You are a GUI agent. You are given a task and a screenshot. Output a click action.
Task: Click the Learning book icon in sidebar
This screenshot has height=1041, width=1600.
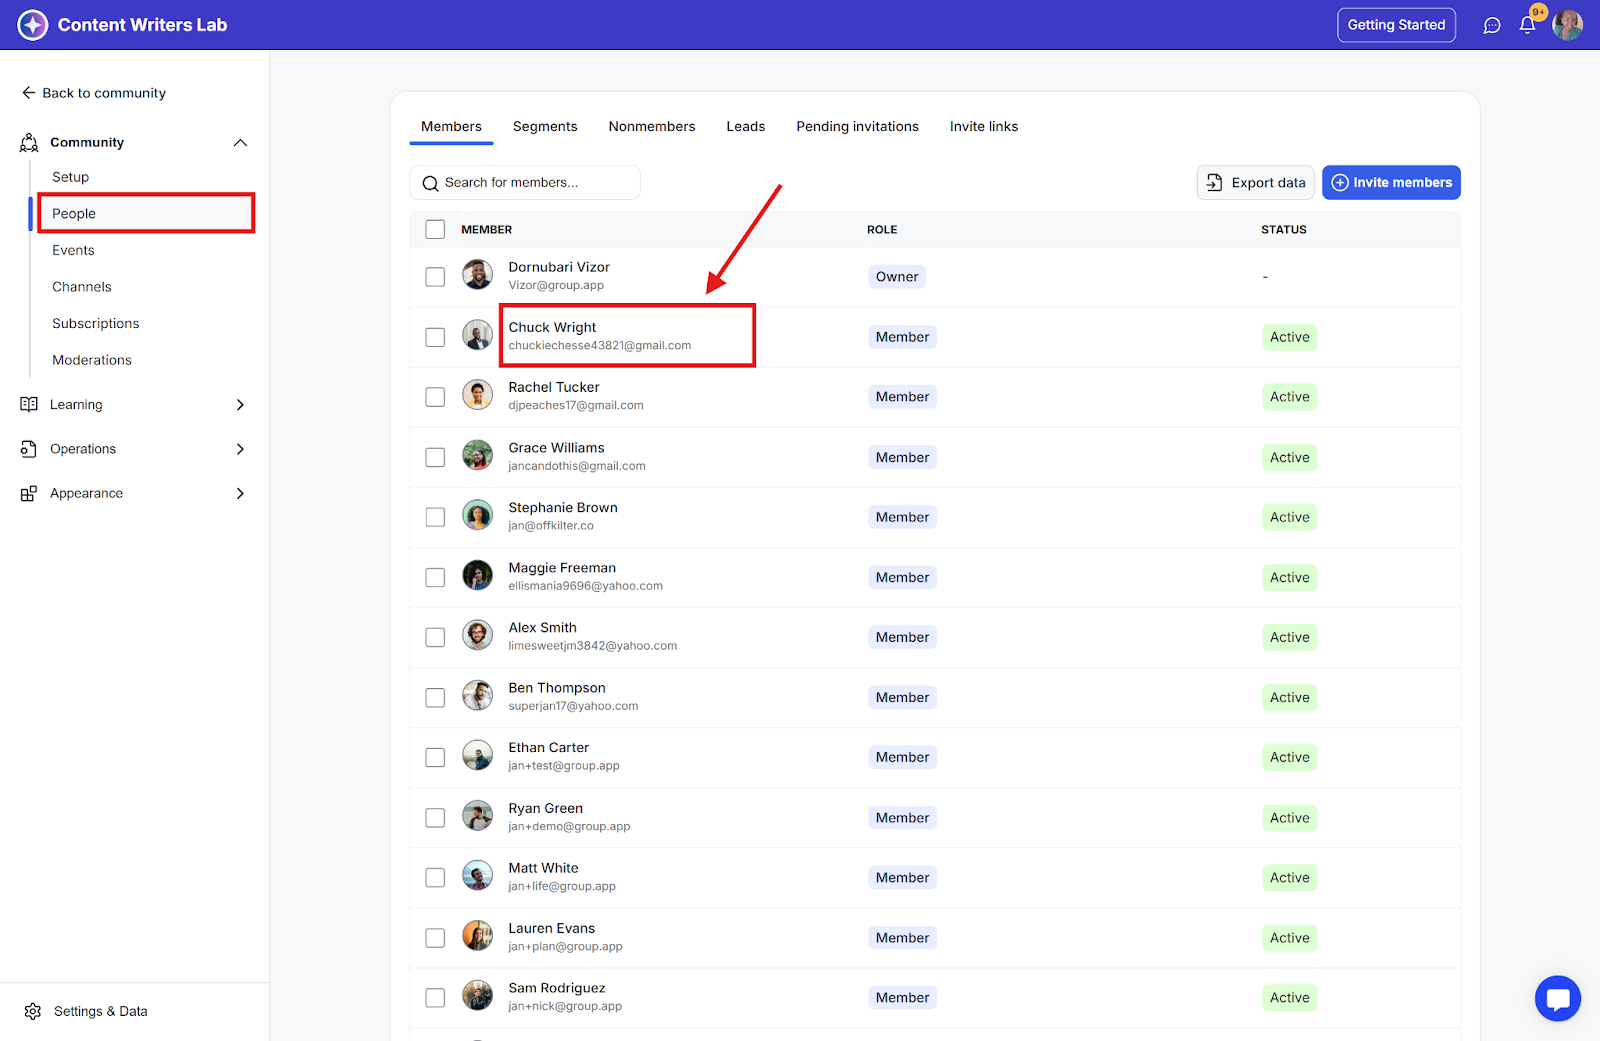pyautogui.click(x=29, y=405)
